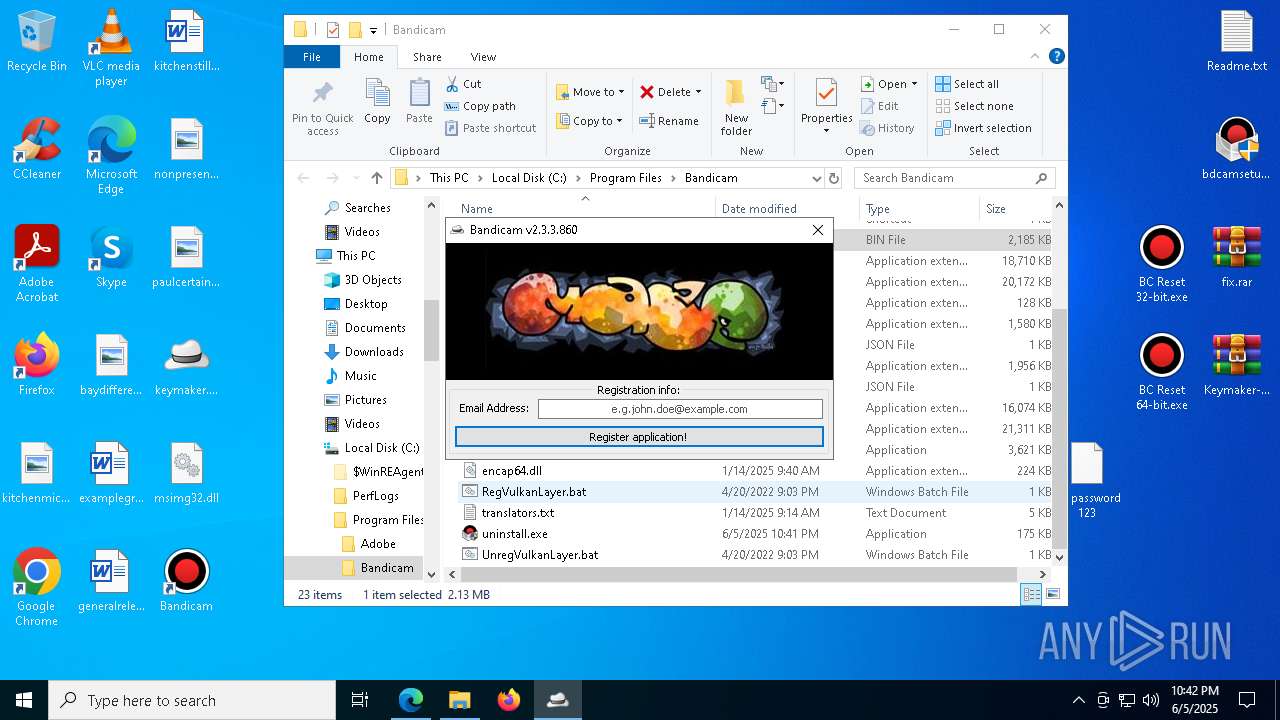Screen dimensions: 1280x720
Task: Click Register application! button
Action: click(639, 437)
